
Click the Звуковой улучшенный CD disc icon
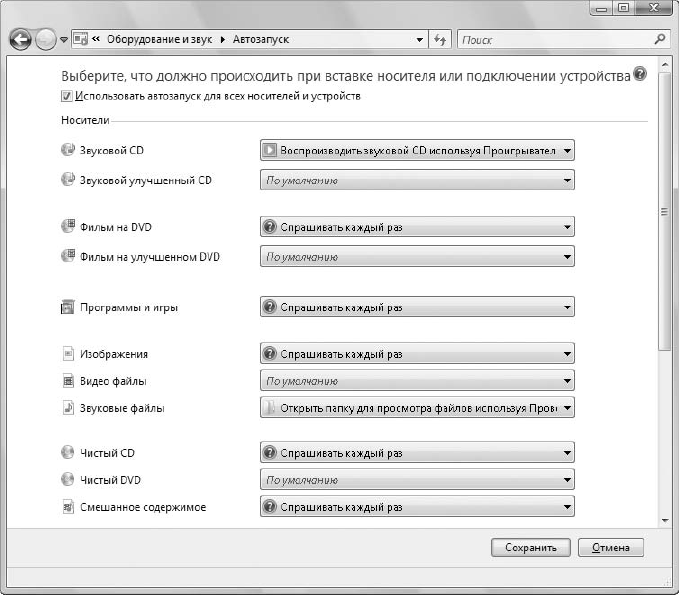[68, 179]
